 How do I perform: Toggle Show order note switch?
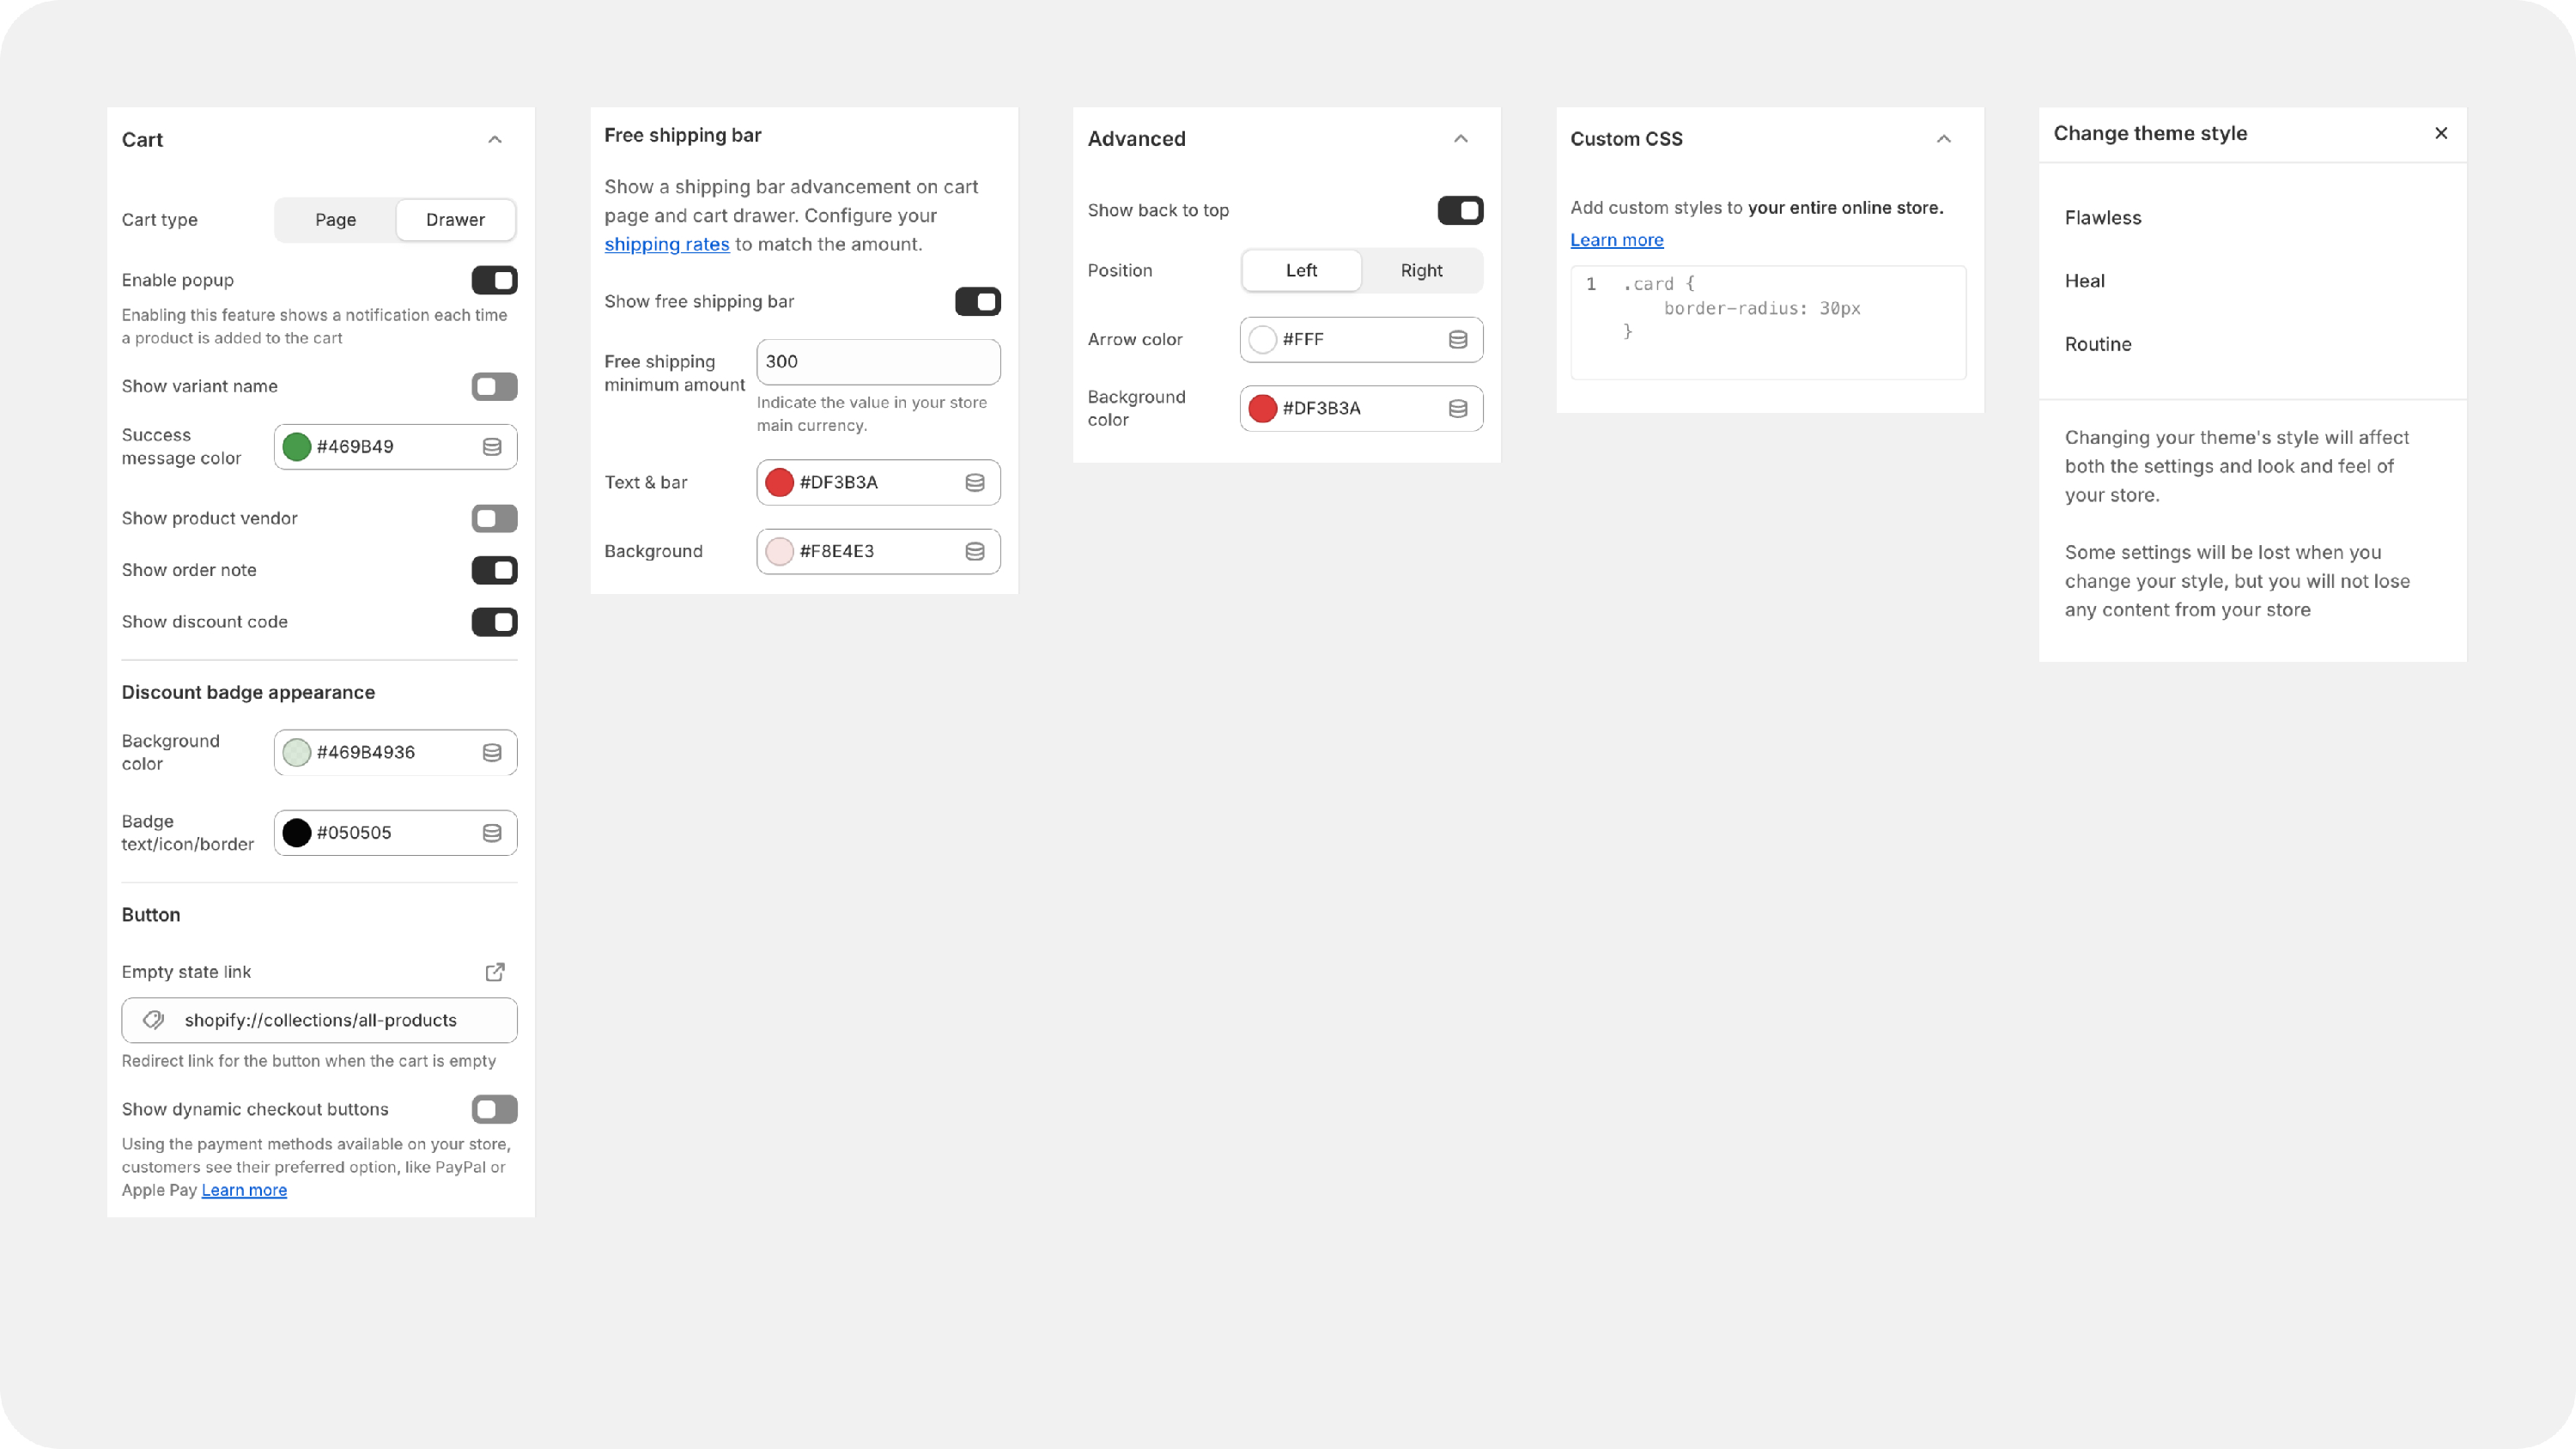point(495,571)
